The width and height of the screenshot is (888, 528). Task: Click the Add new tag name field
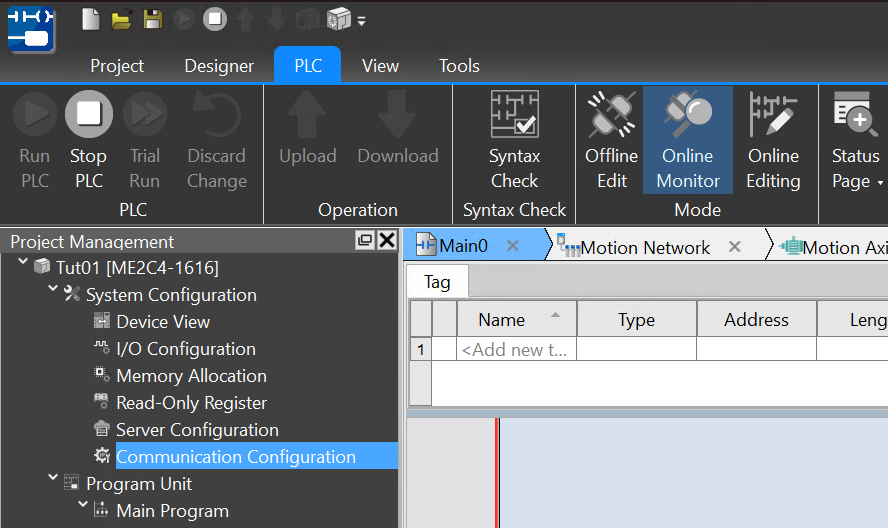516,349
